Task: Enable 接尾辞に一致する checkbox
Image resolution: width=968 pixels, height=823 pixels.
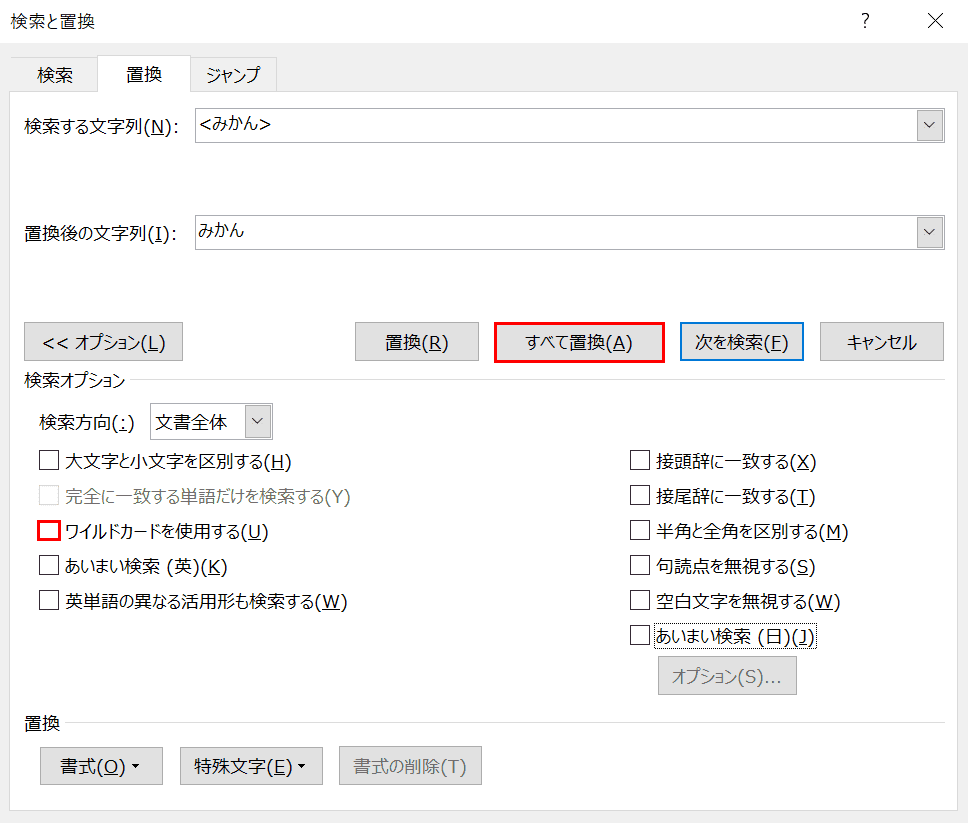Action: 640,495
